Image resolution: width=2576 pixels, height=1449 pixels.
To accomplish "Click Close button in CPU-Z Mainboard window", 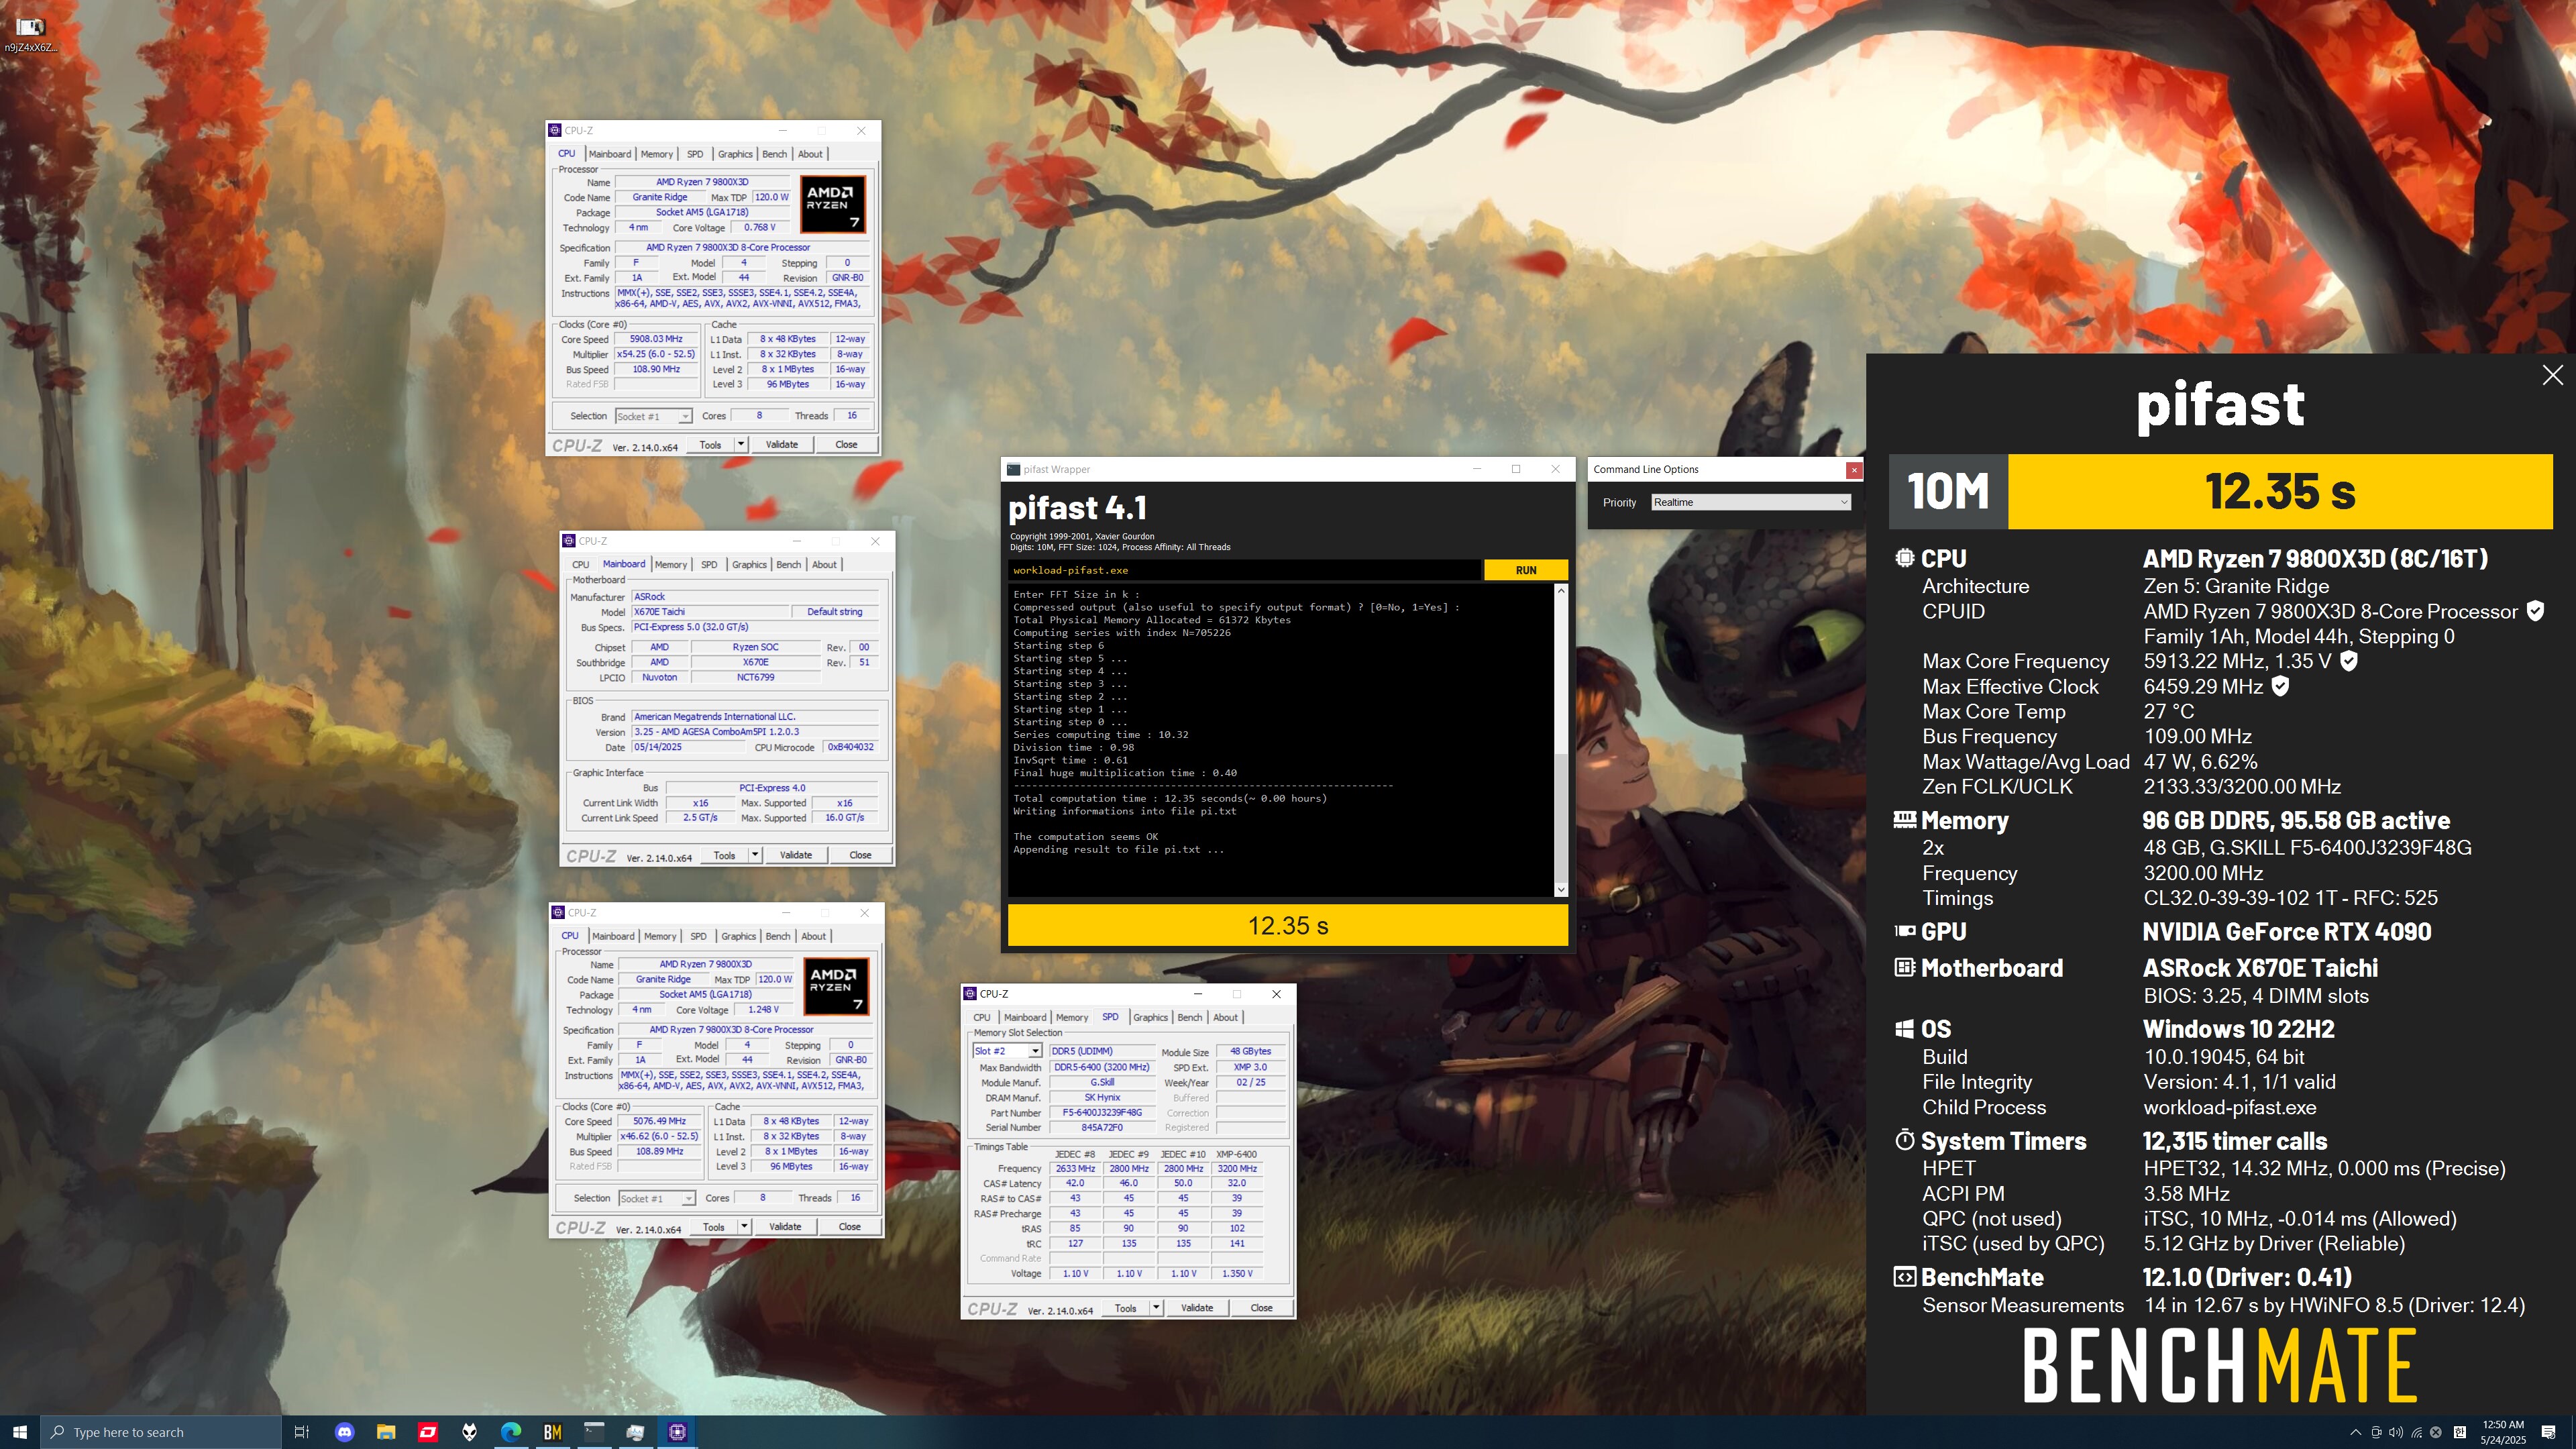I will [x=860, y=855].
